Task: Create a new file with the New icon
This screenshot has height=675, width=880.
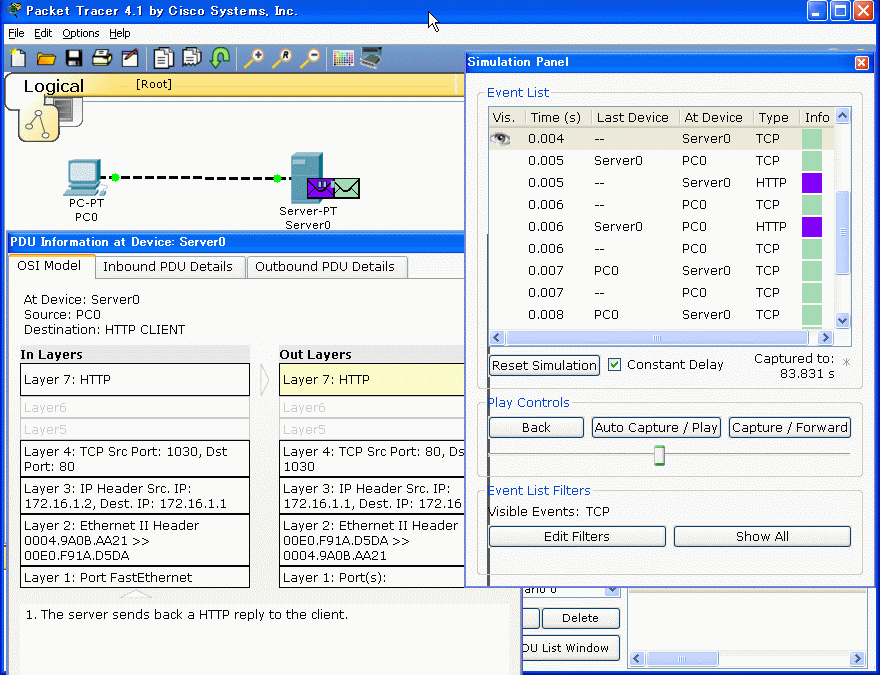Action: tap(19, 58)
